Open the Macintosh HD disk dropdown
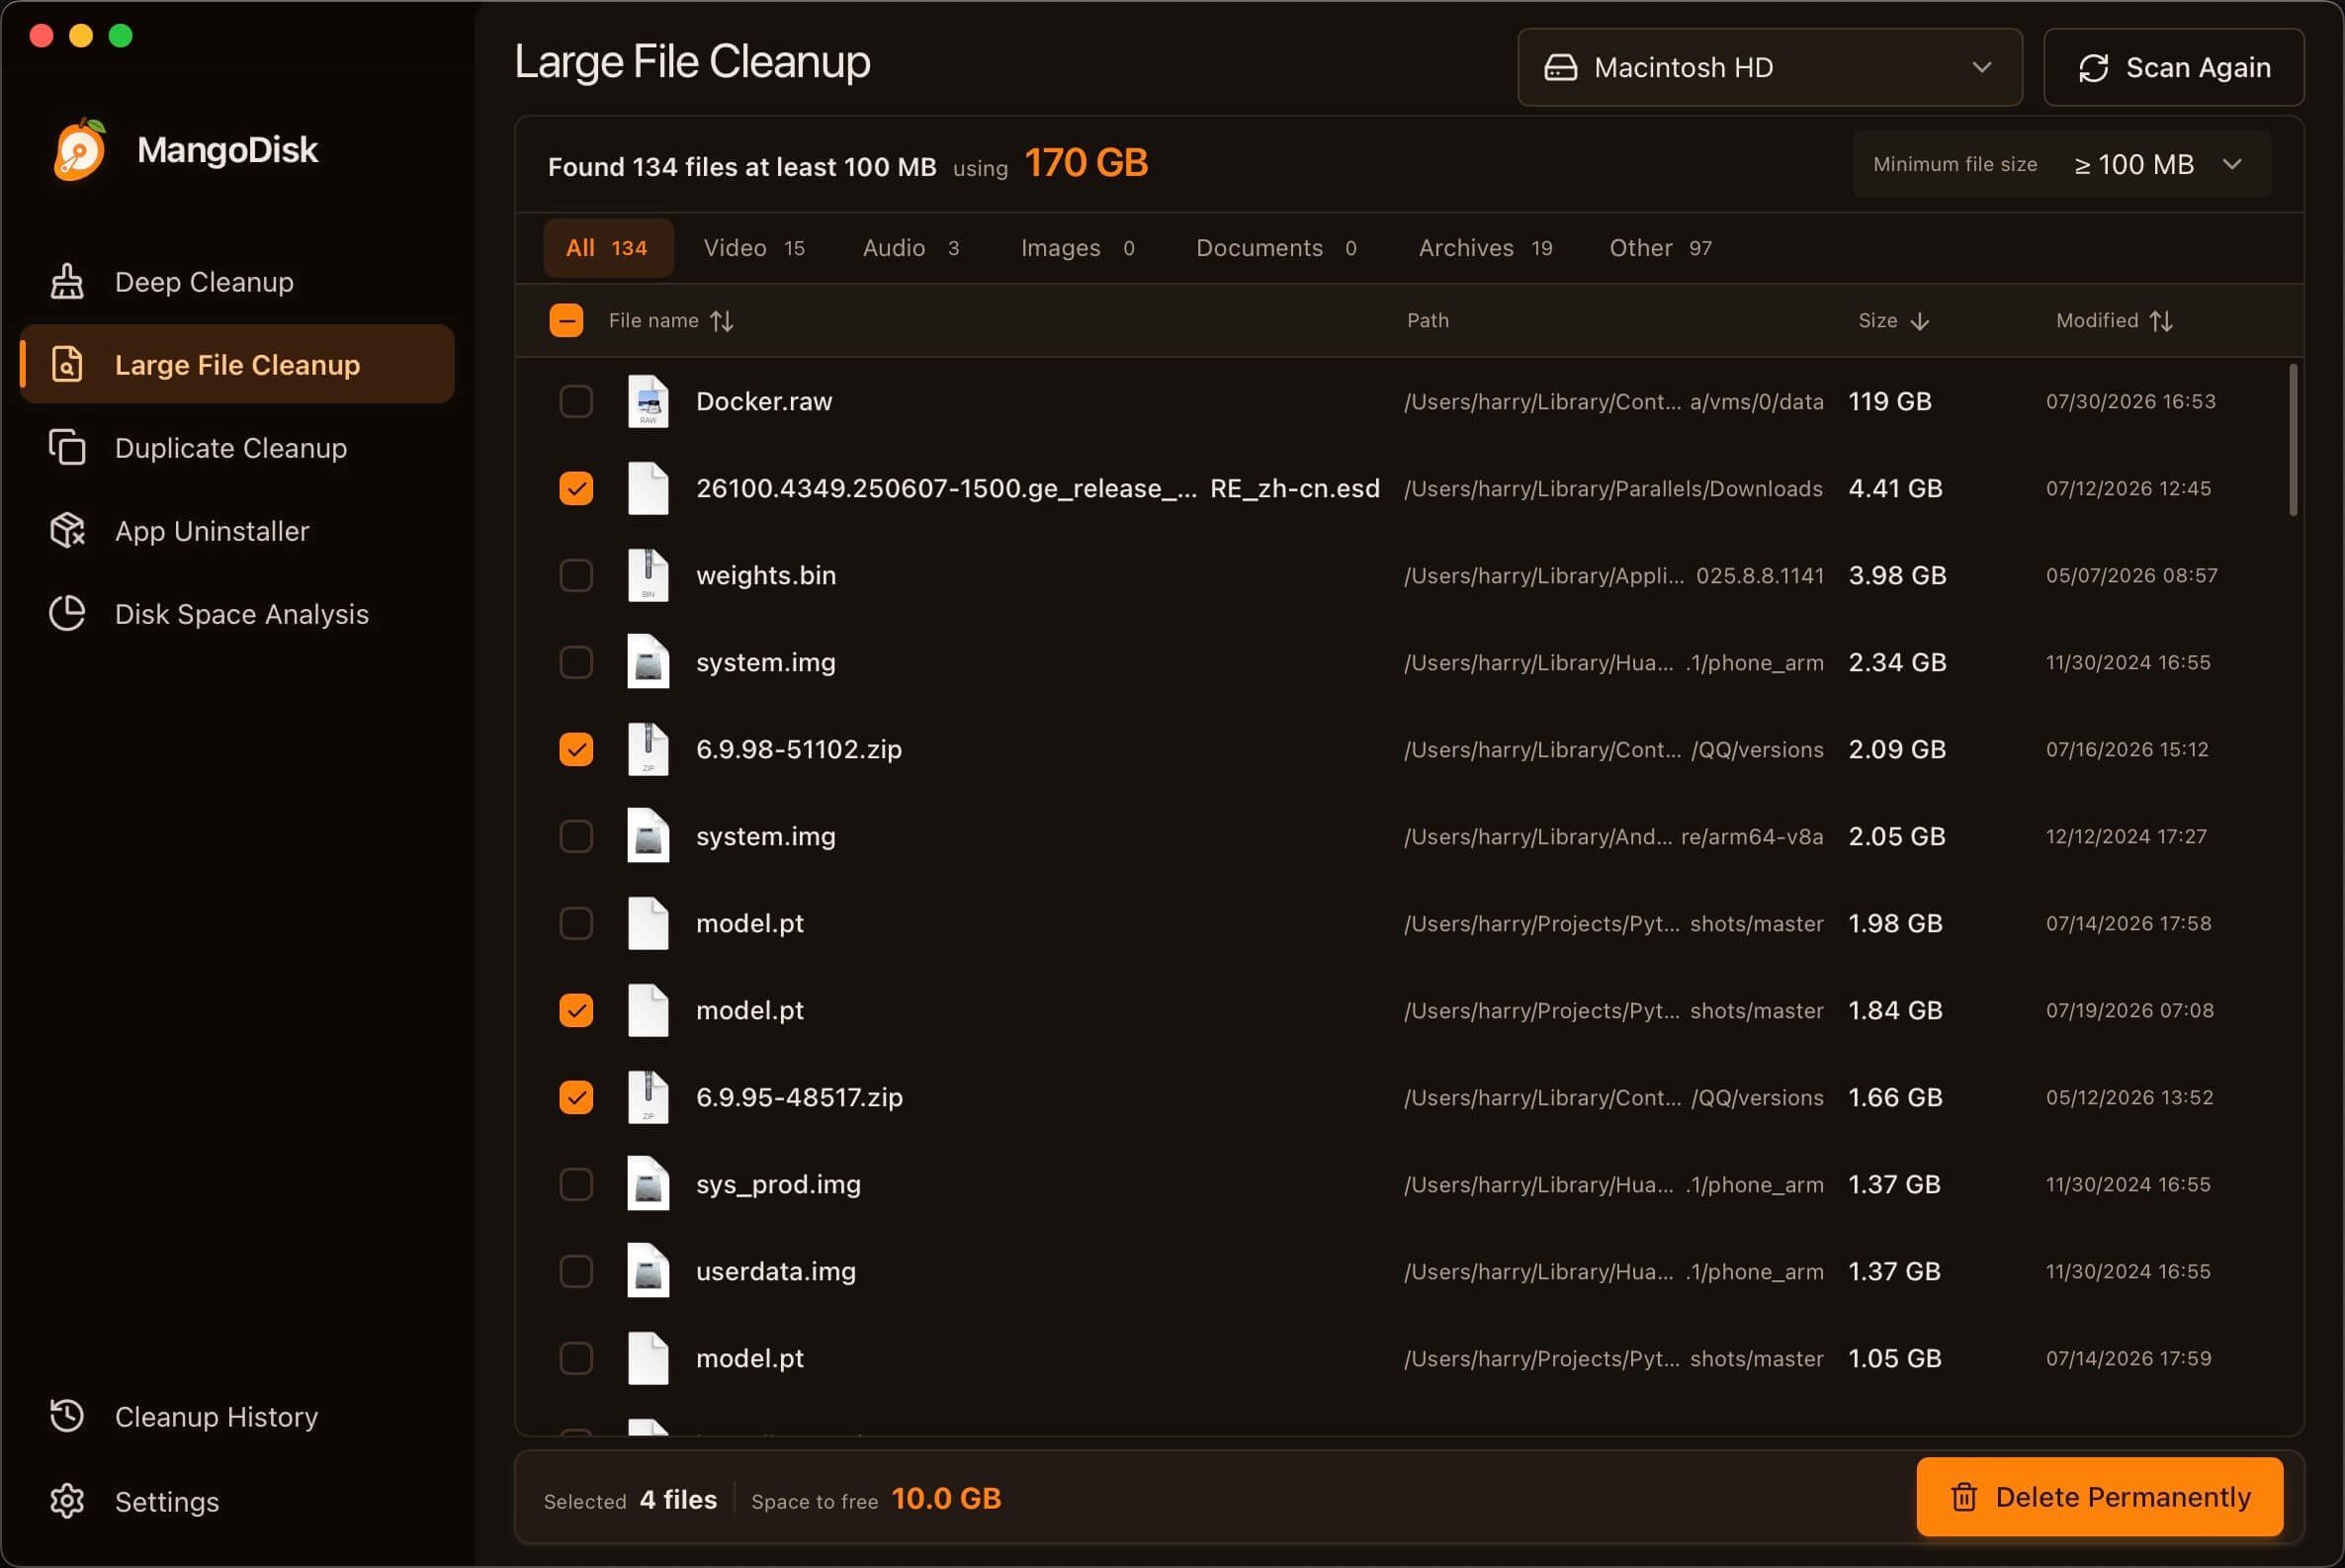Viewport: 2345px width, 1568px height. [x=1769, y=67]
